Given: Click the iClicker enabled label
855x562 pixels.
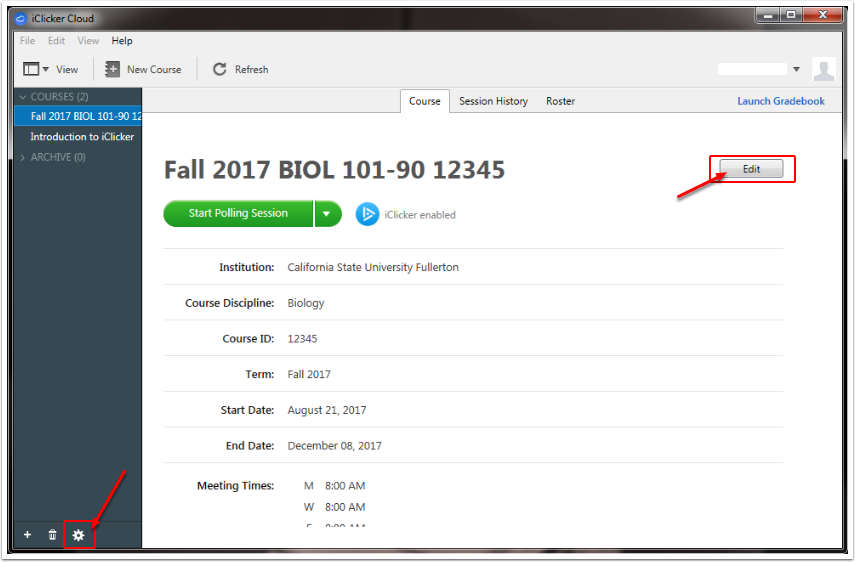Looking at the screenshot, I should click(420, 215).
